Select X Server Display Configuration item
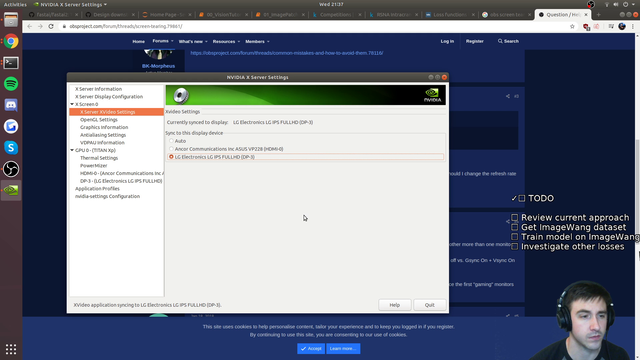This screenshot has height=360, width=640. click(109, 97)
